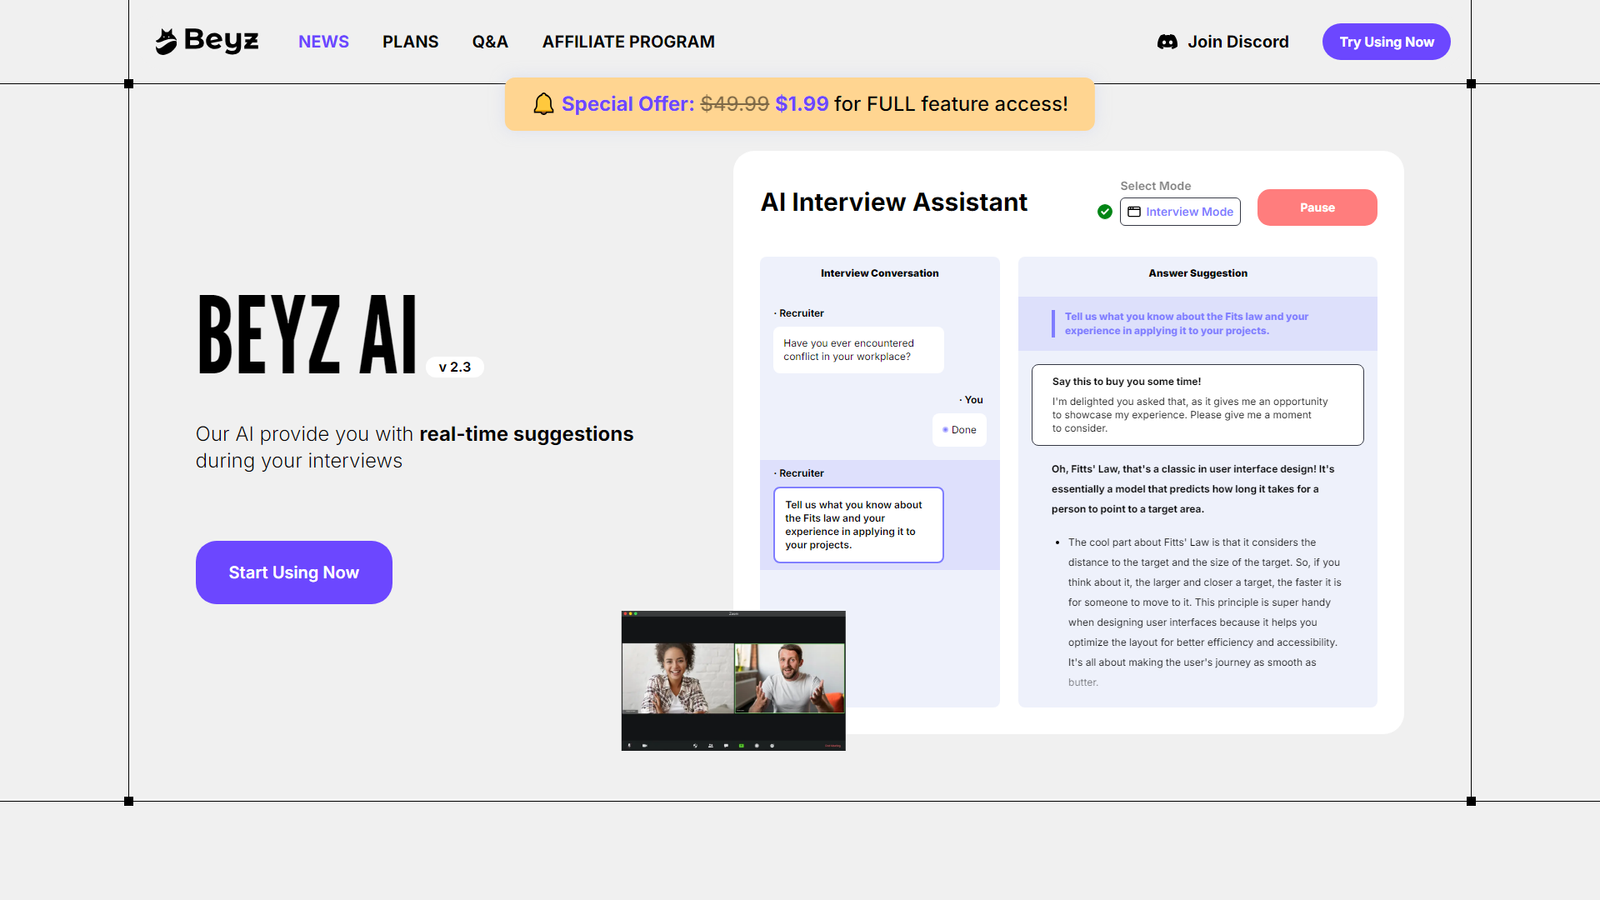Select the 'Have you ever encountered conflict' message
The width and height of the screenshot is (1600, 900).
click(858, 350)
